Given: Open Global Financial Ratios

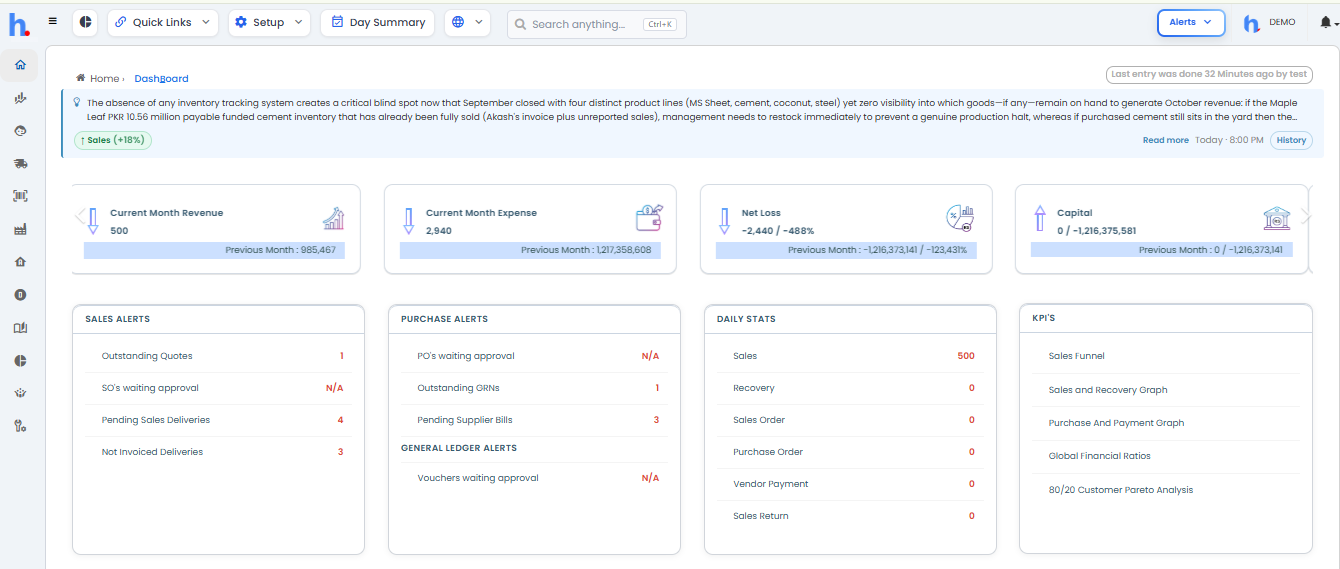Looking at the screenshot, I should point(1099,456).
